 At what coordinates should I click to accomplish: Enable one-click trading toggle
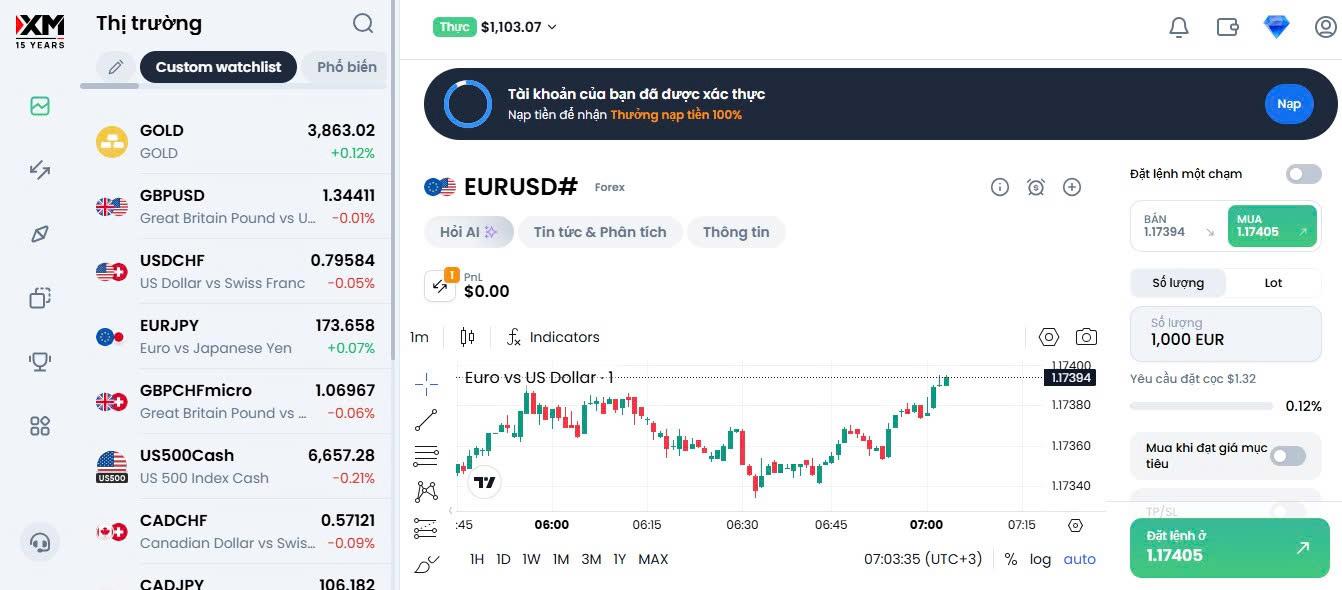1303,174
